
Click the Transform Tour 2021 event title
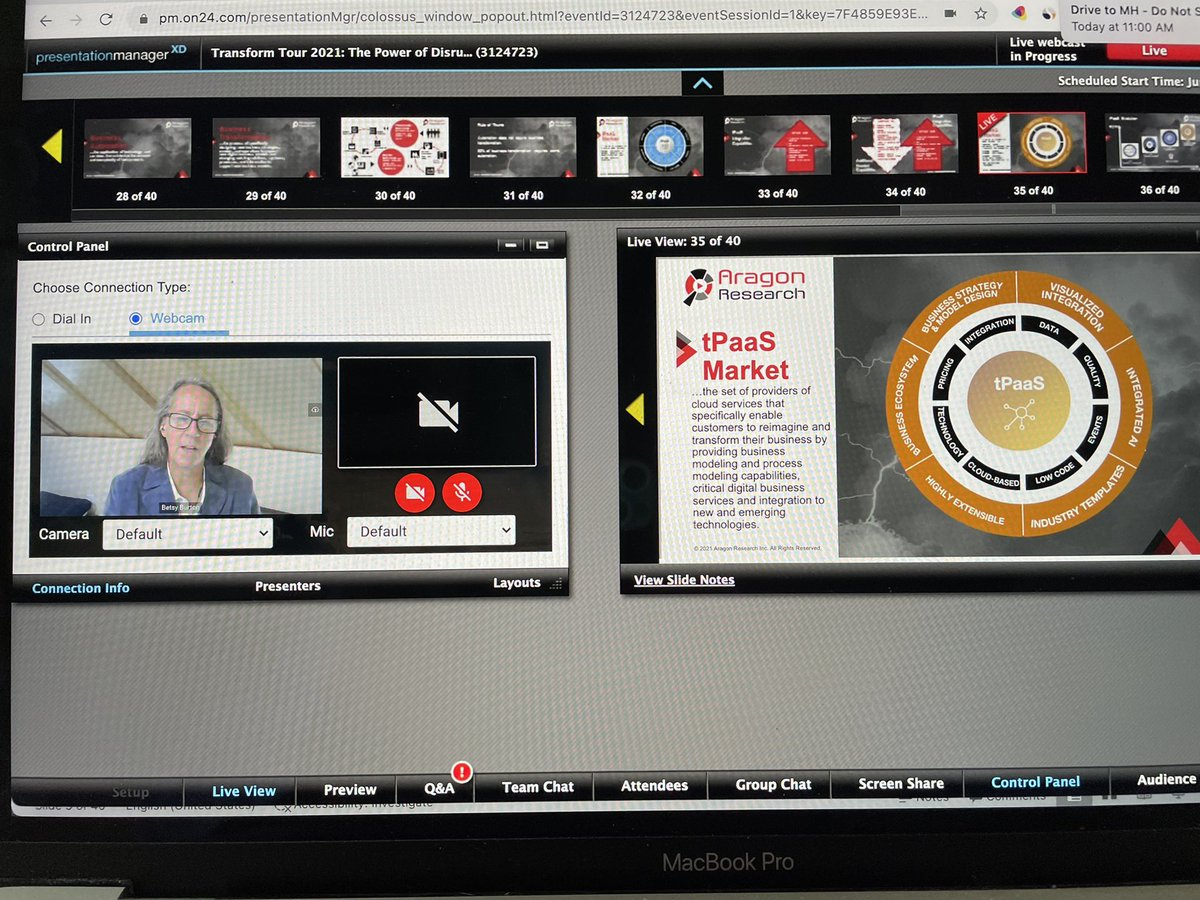point(374,52)
